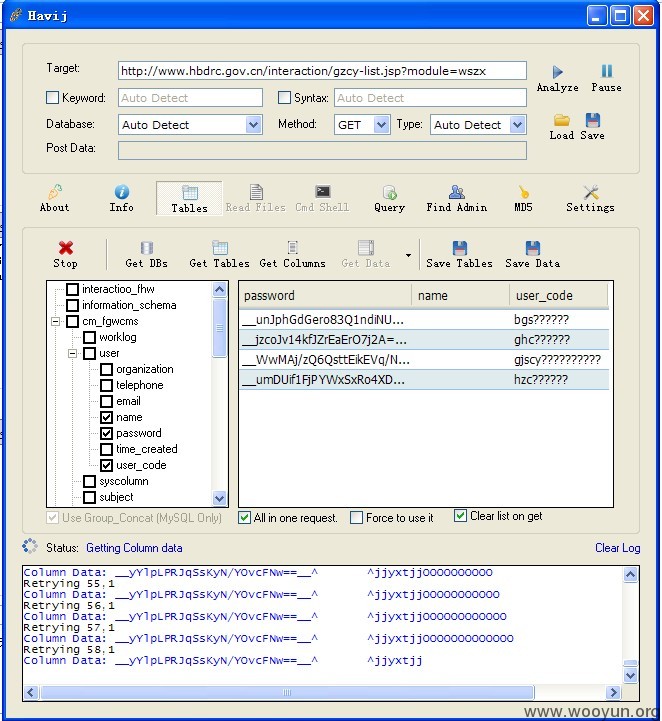
Task: Save project with Save icon beside Load
Action: [x=592, y=127]
